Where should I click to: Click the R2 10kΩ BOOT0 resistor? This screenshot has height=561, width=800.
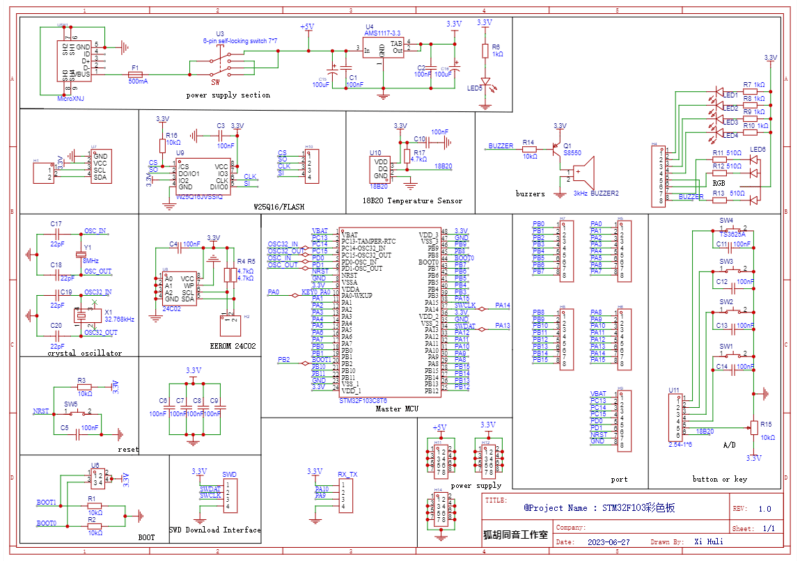[95, 526]
